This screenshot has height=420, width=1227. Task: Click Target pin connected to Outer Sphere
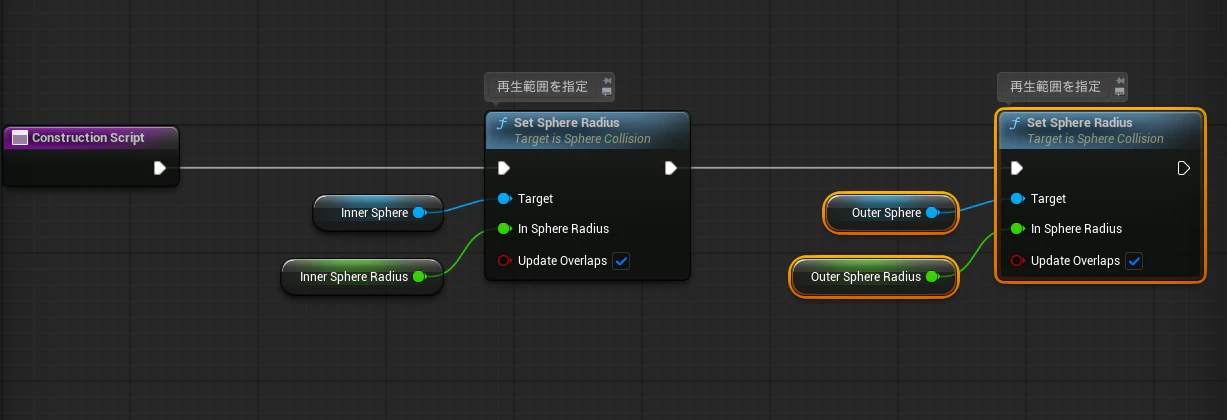click(1017, 199)
